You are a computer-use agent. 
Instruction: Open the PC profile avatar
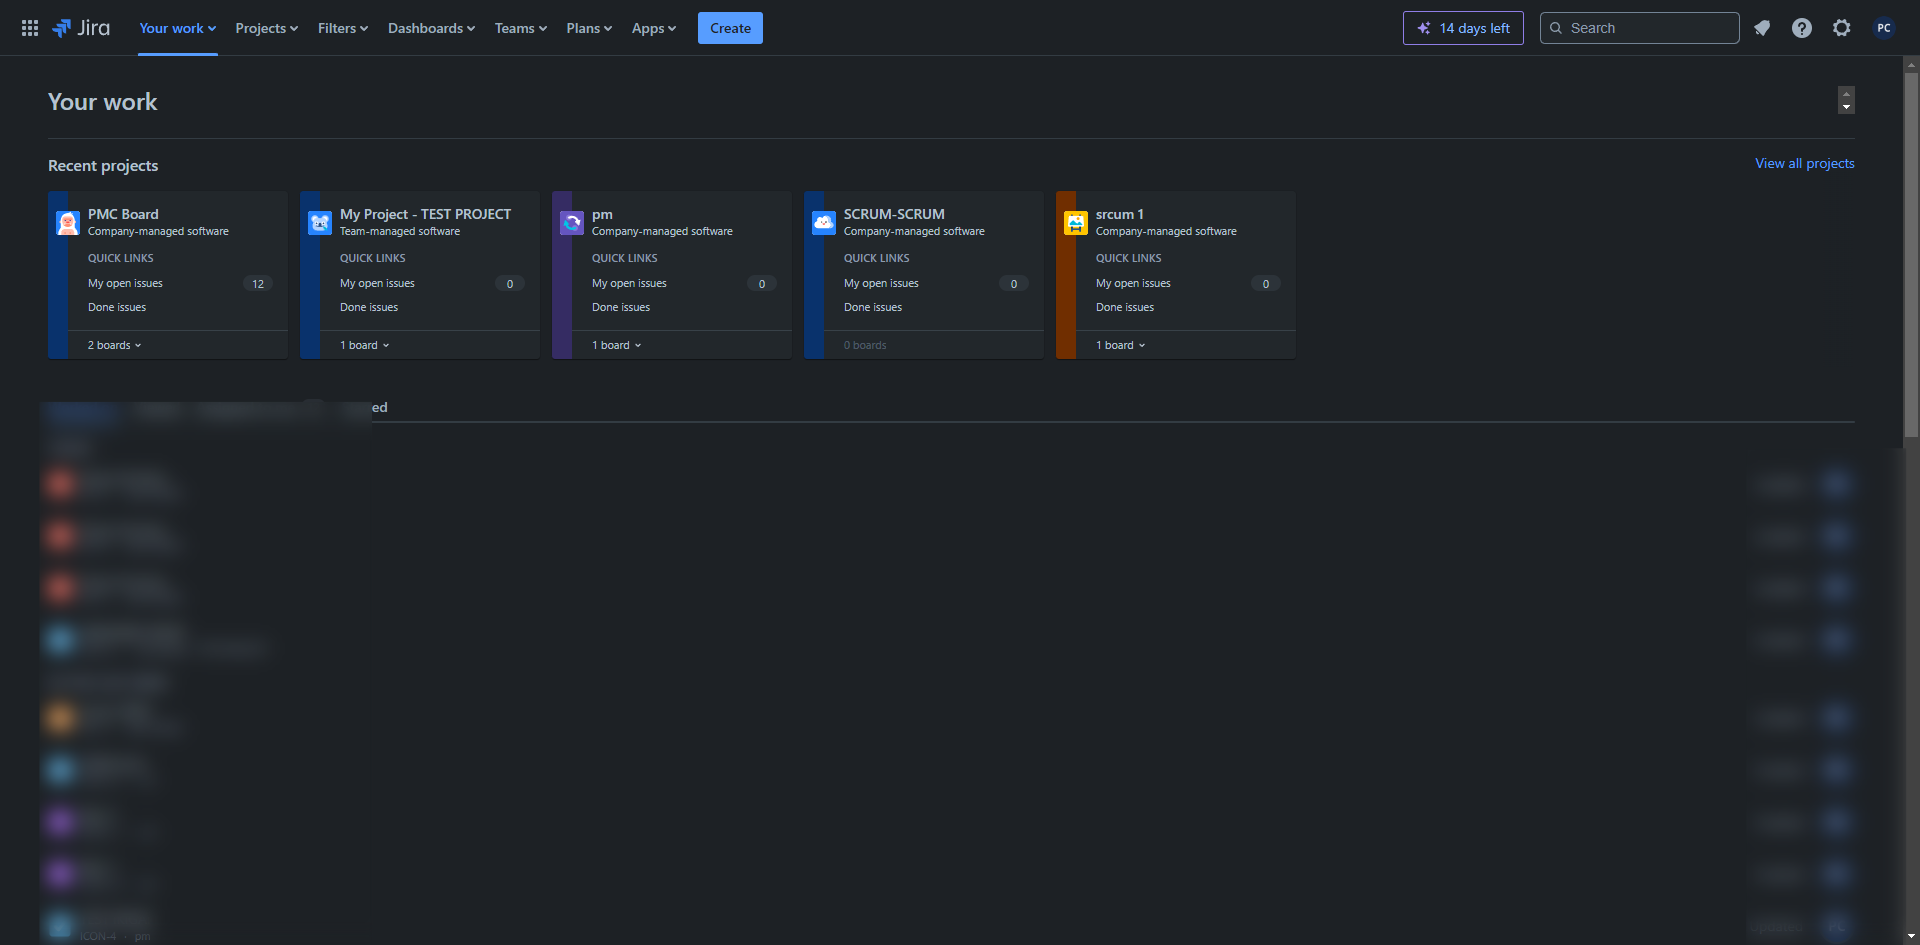pos(1884,28)
